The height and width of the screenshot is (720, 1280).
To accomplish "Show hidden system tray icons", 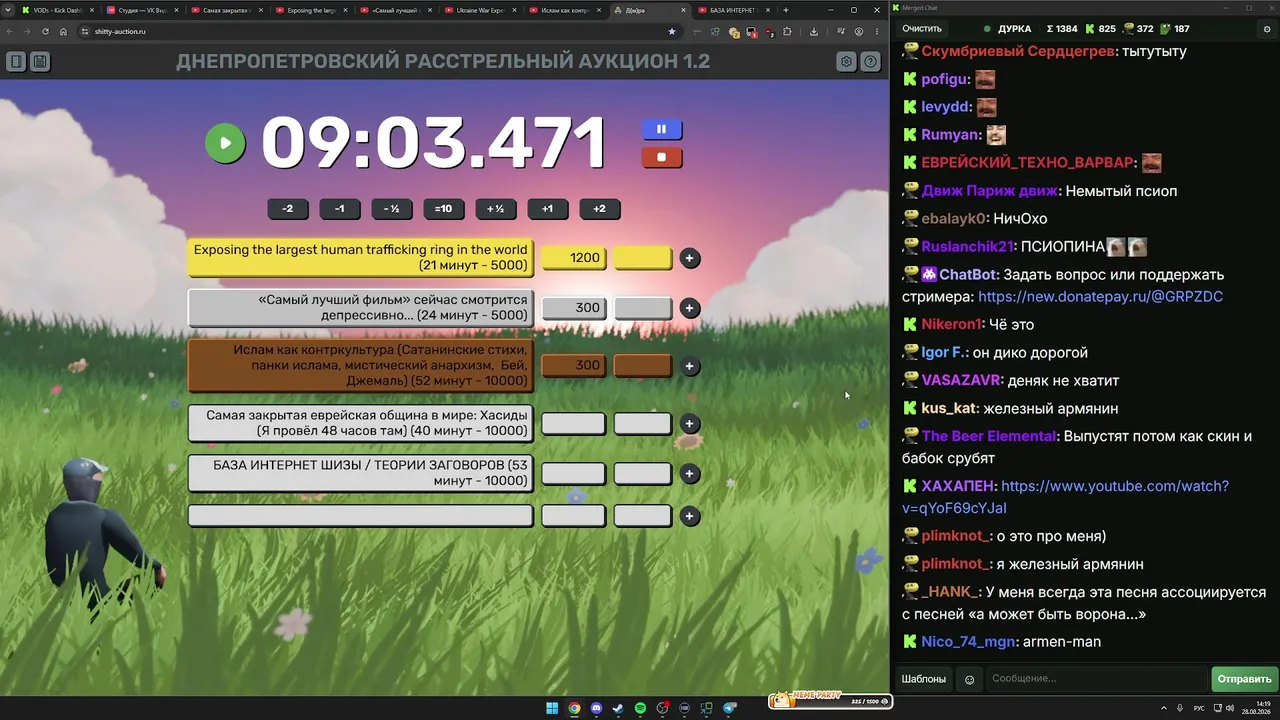I will click(x=1162, y=708).
